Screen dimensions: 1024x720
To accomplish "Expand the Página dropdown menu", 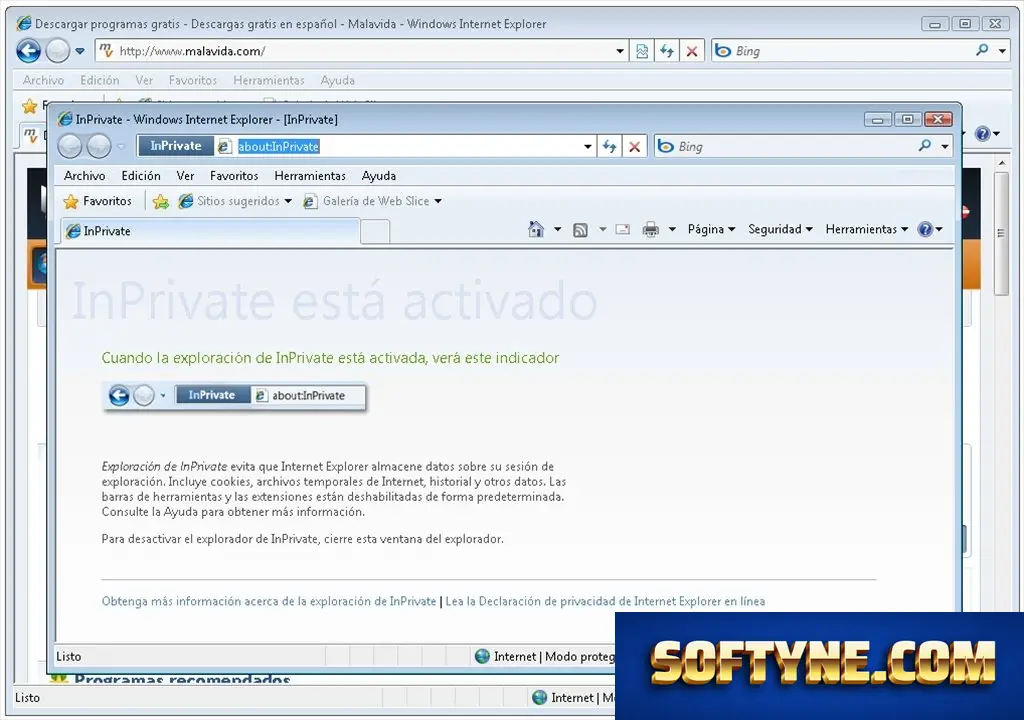I will click(711, 229).
